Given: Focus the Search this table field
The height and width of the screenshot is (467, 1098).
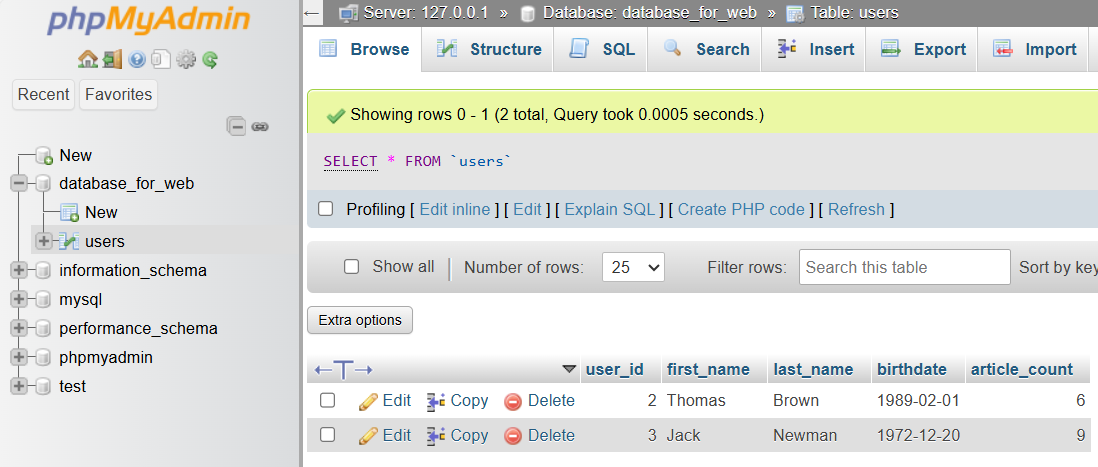Looking at the screenshot, I should [904, 267].
